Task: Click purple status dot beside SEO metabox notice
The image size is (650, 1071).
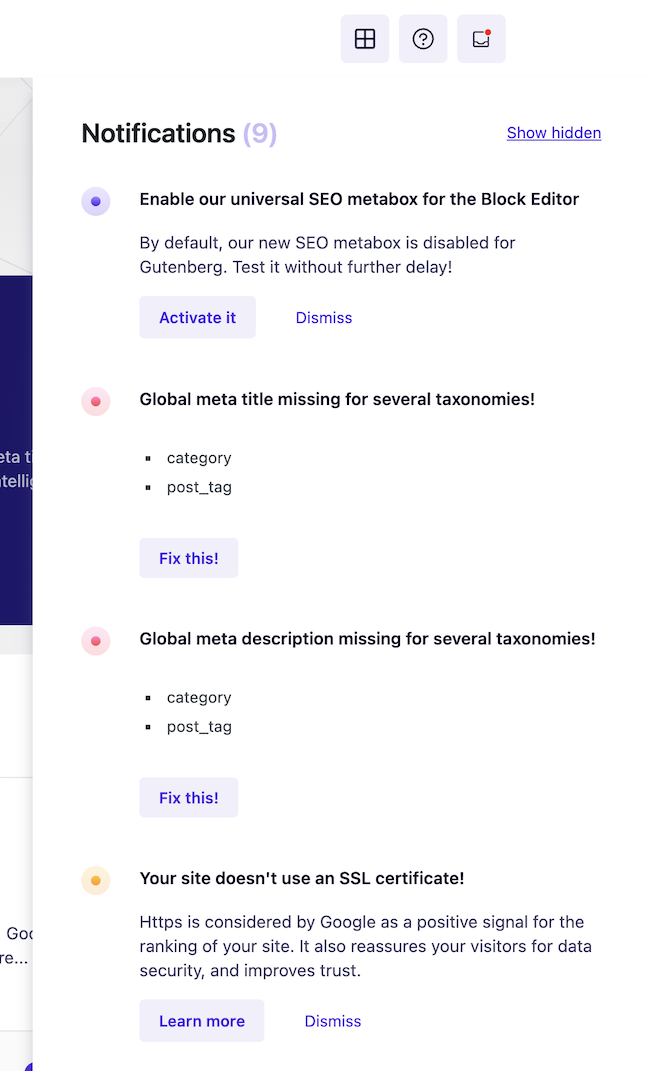Action: click(x=96, y=201)
